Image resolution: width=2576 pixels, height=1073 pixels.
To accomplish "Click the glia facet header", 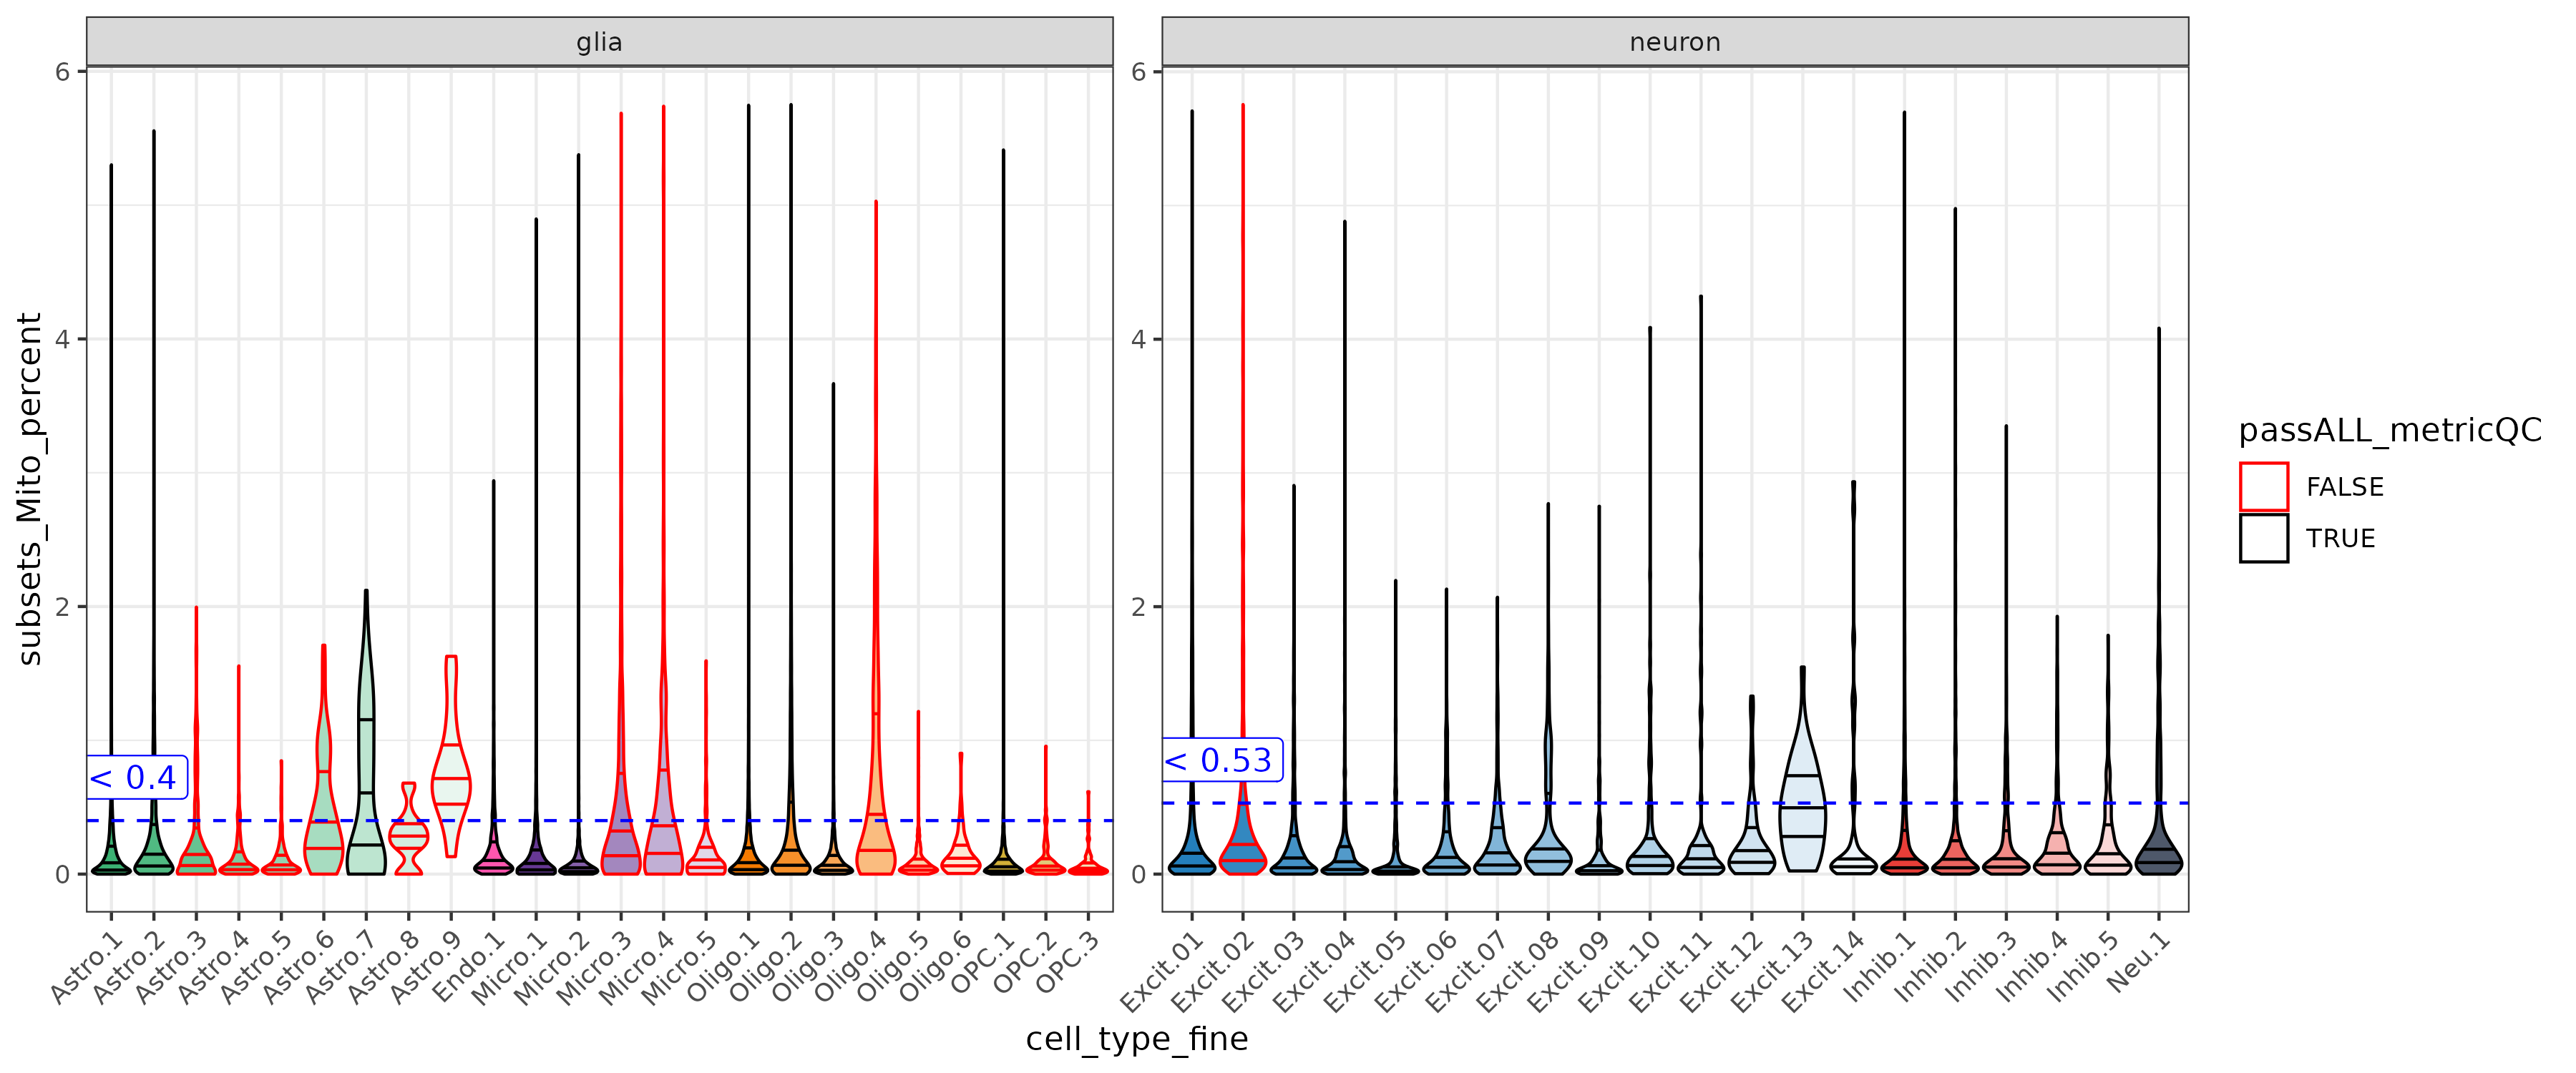I will [599, 42].
